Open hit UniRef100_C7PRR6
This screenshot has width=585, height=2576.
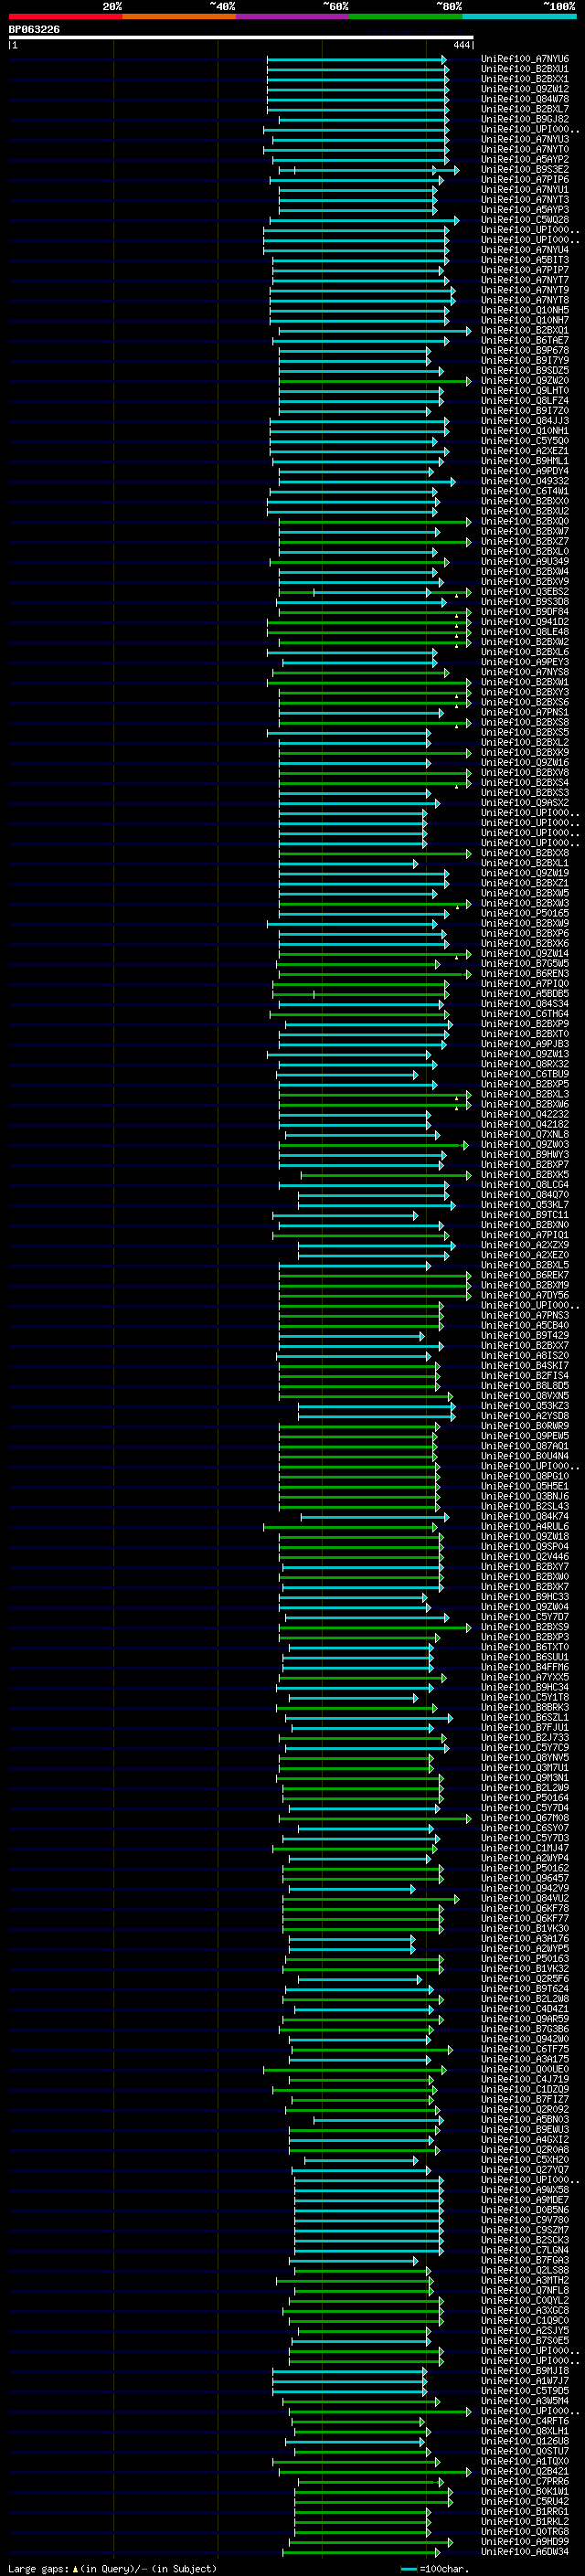point(524,2481)
